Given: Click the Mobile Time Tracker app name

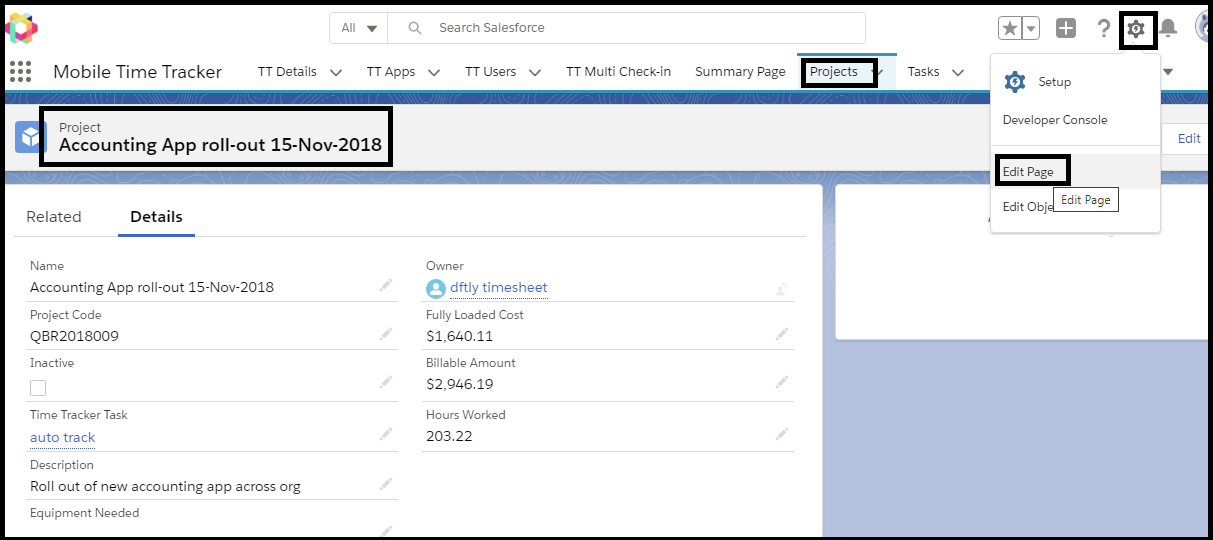Looking at the screenshot, I should click(137, 71).
